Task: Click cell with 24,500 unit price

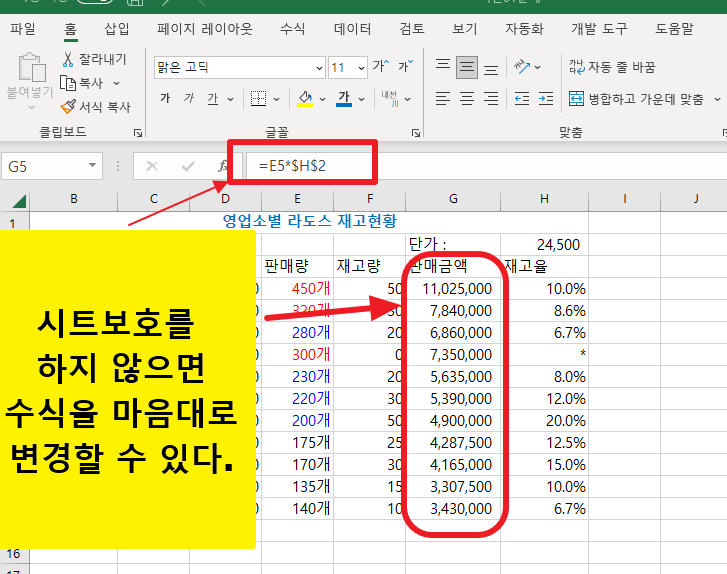Action: [544, 244]
